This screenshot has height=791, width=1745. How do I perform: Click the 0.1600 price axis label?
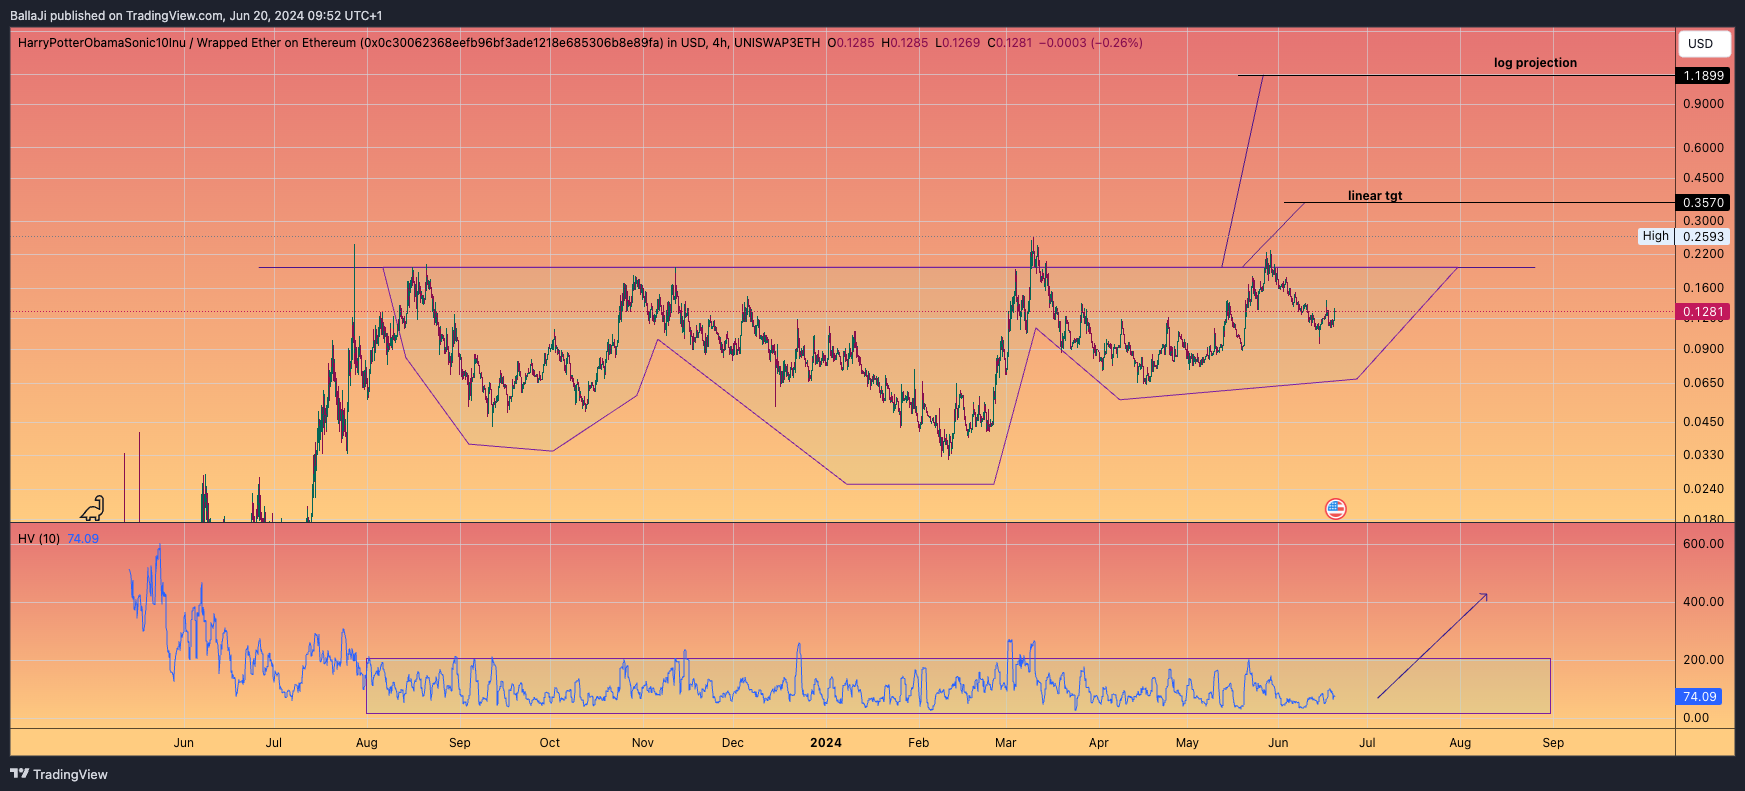click(1703, 288)
